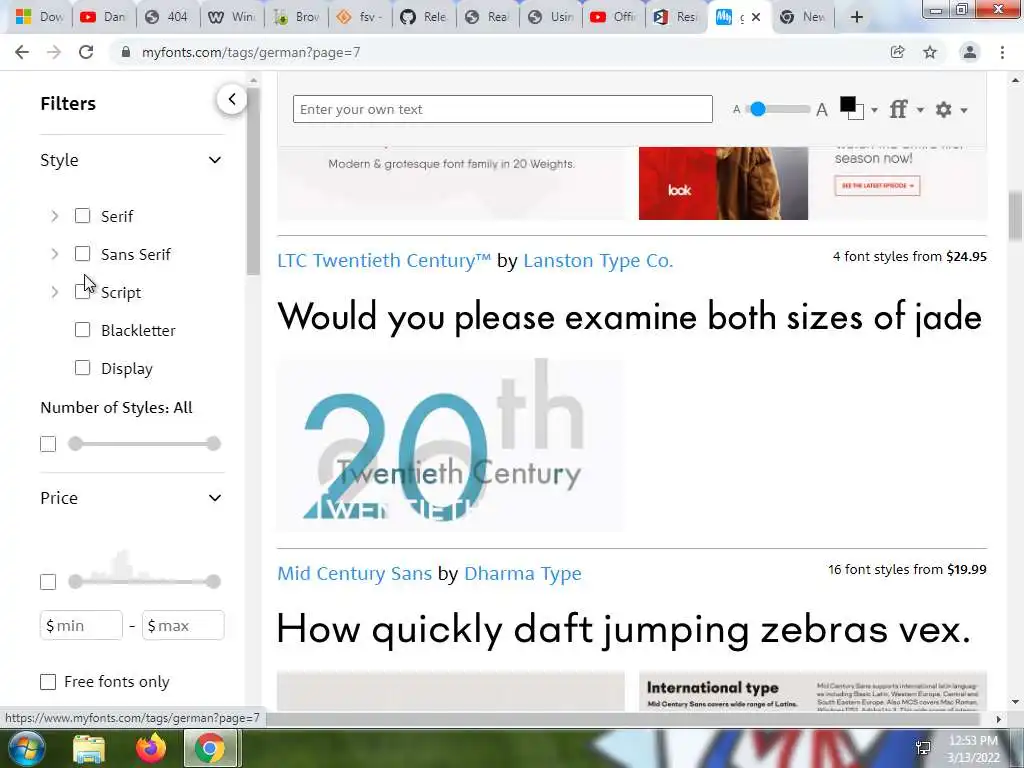Open File Explorer from the taskbar
Viewport: 1024px width, 768px height.
89,749
